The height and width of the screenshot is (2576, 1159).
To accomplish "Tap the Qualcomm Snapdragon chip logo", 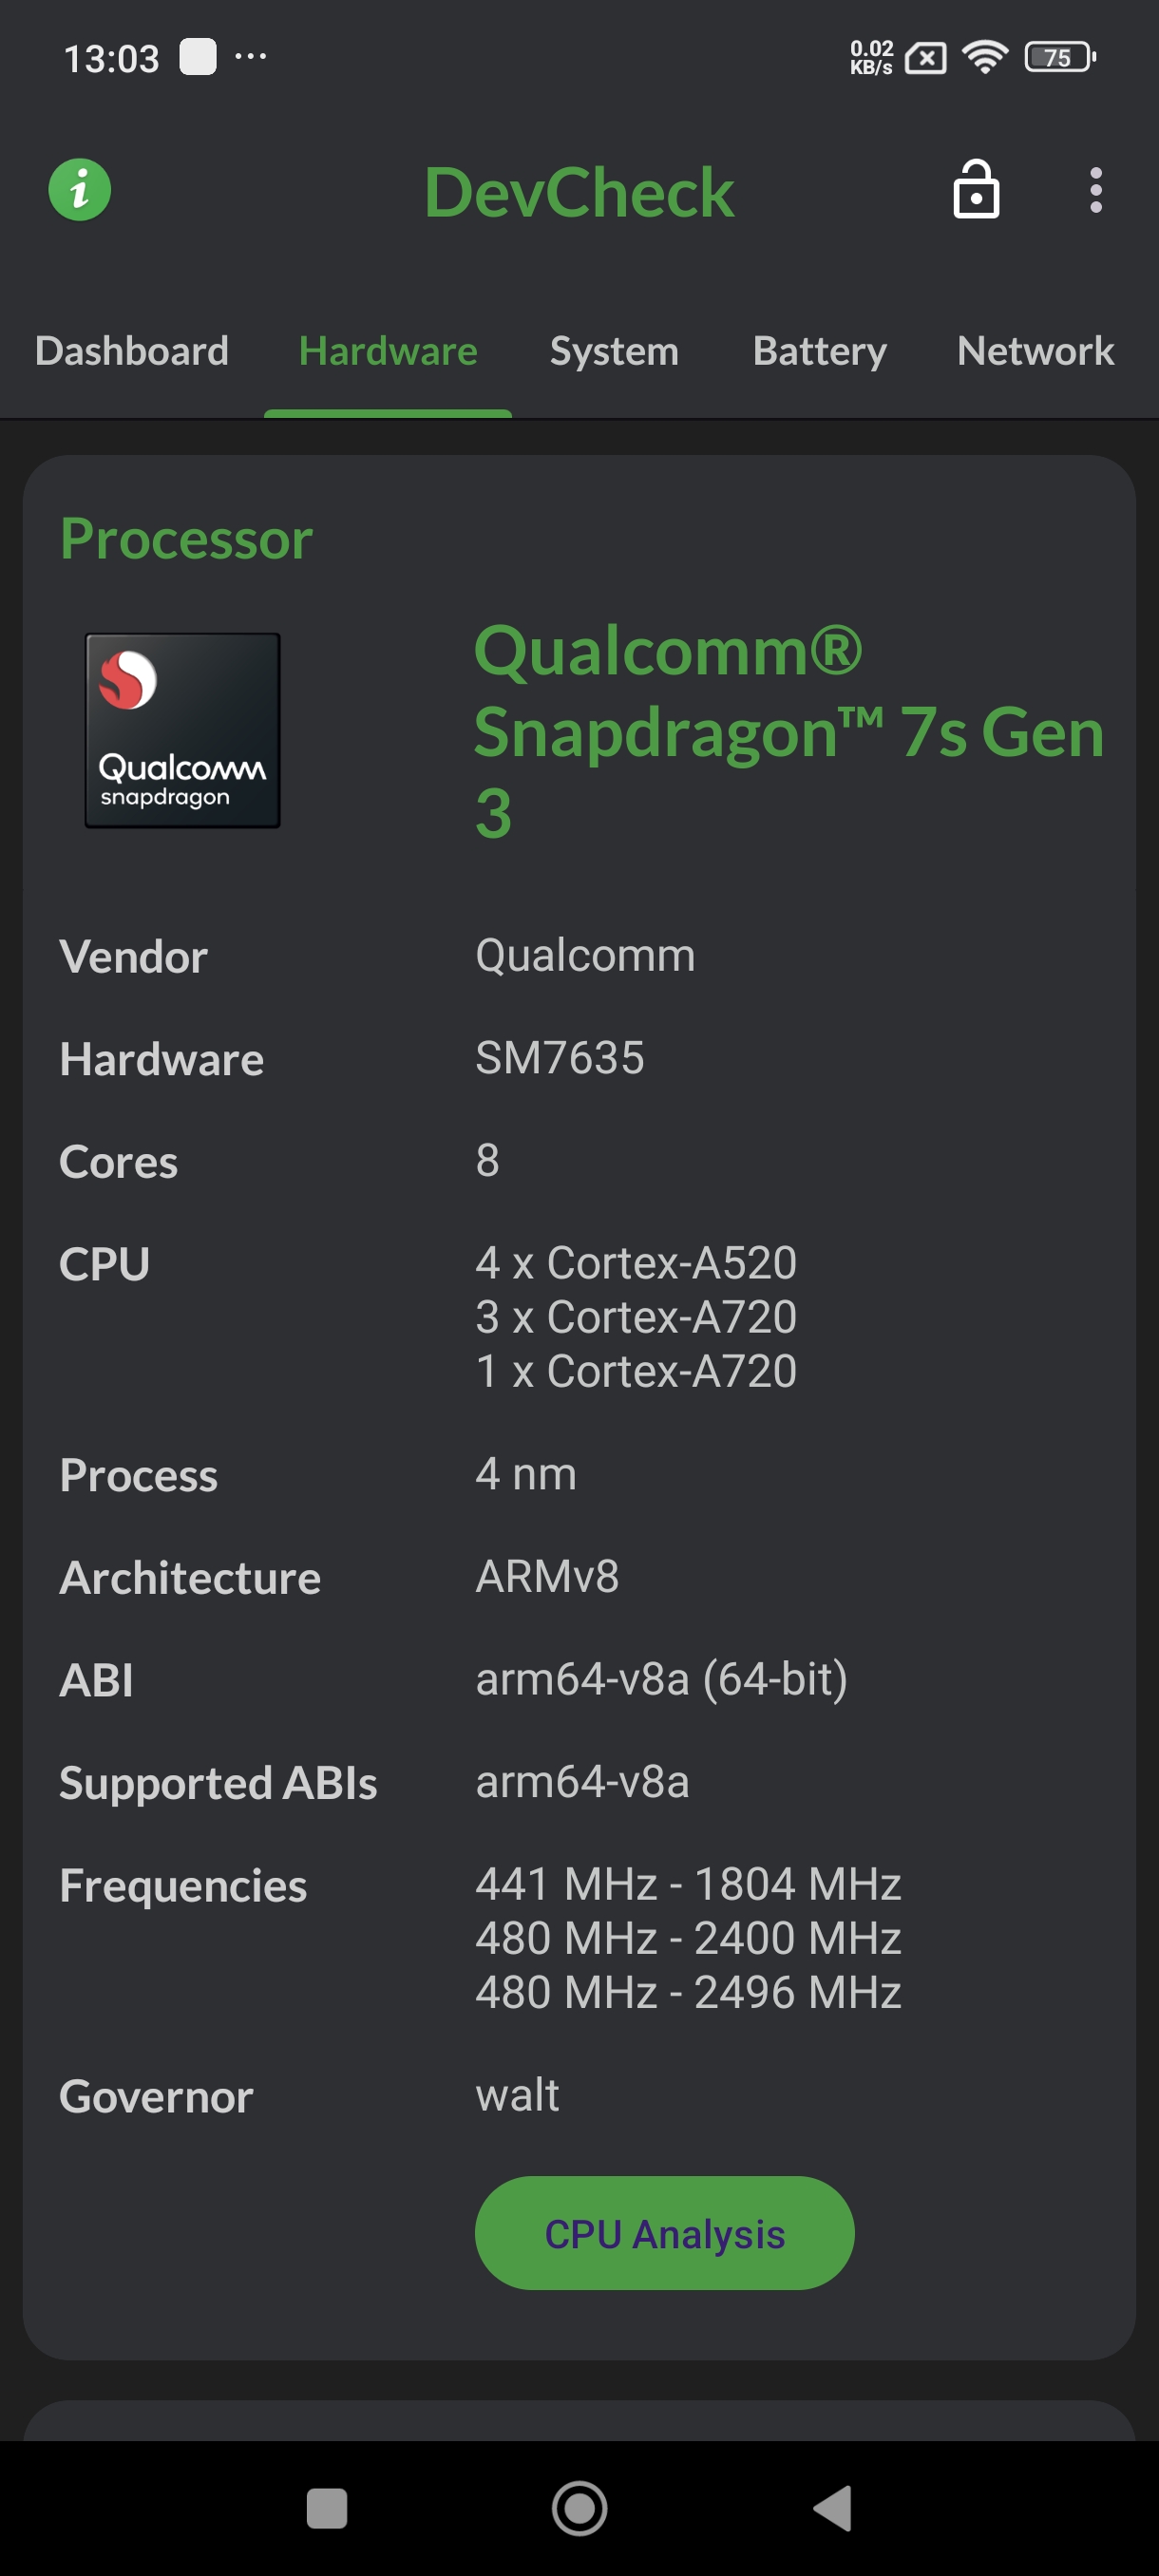I will pyautogui.click(x=183, y=730).
